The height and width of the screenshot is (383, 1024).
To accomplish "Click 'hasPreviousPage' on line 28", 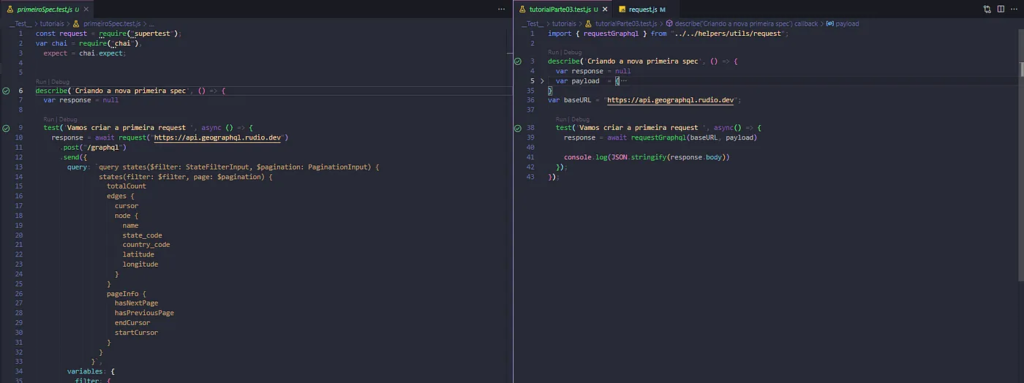I will coord(144,313).
